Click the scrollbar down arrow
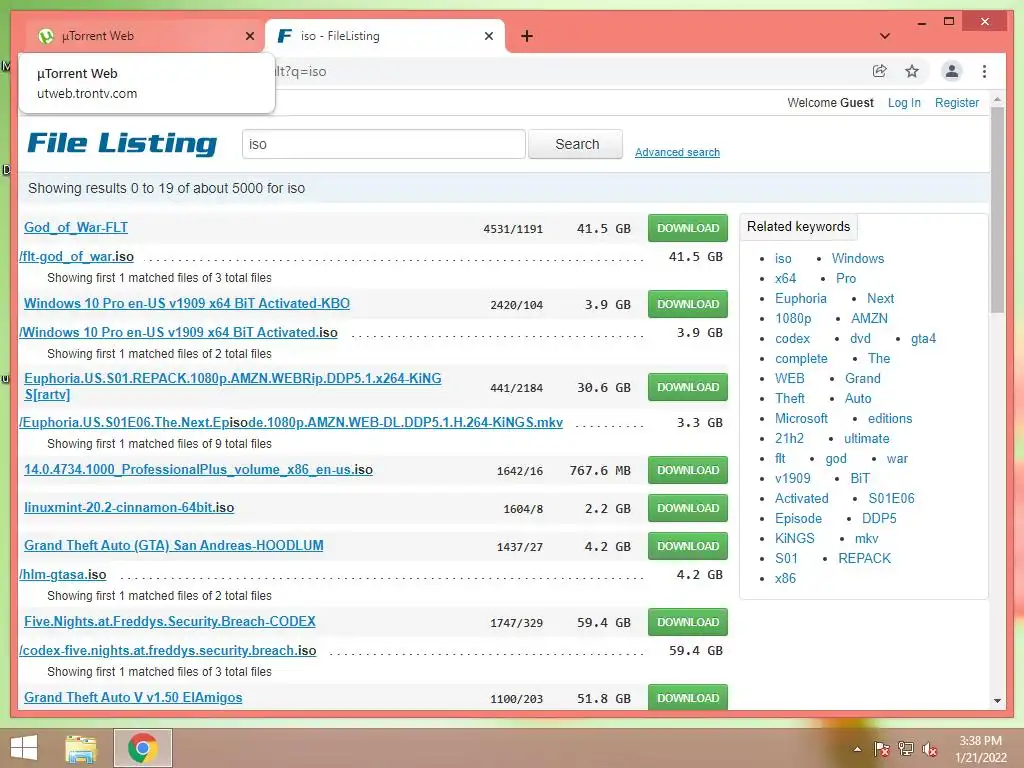This screenshot has width=1024, height=768. click(997, 700)
